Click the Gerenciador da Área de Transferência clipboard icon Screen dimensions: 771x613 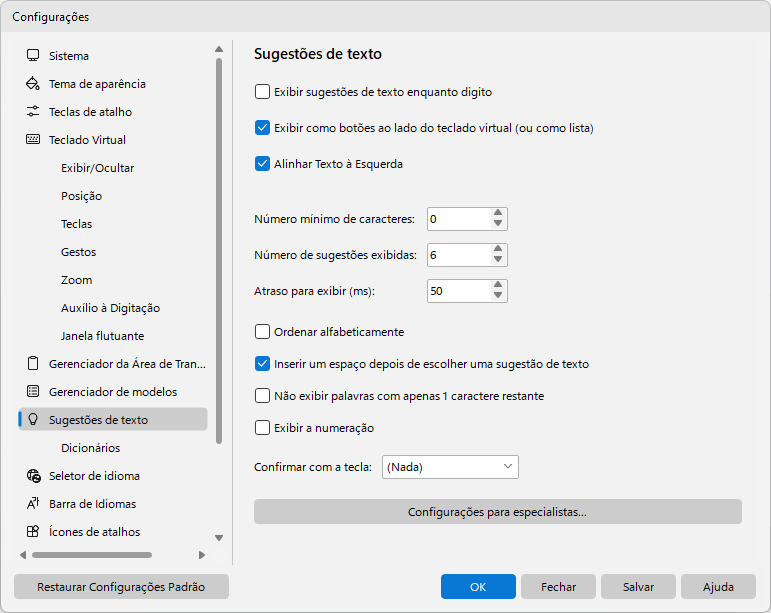[33, 364]
